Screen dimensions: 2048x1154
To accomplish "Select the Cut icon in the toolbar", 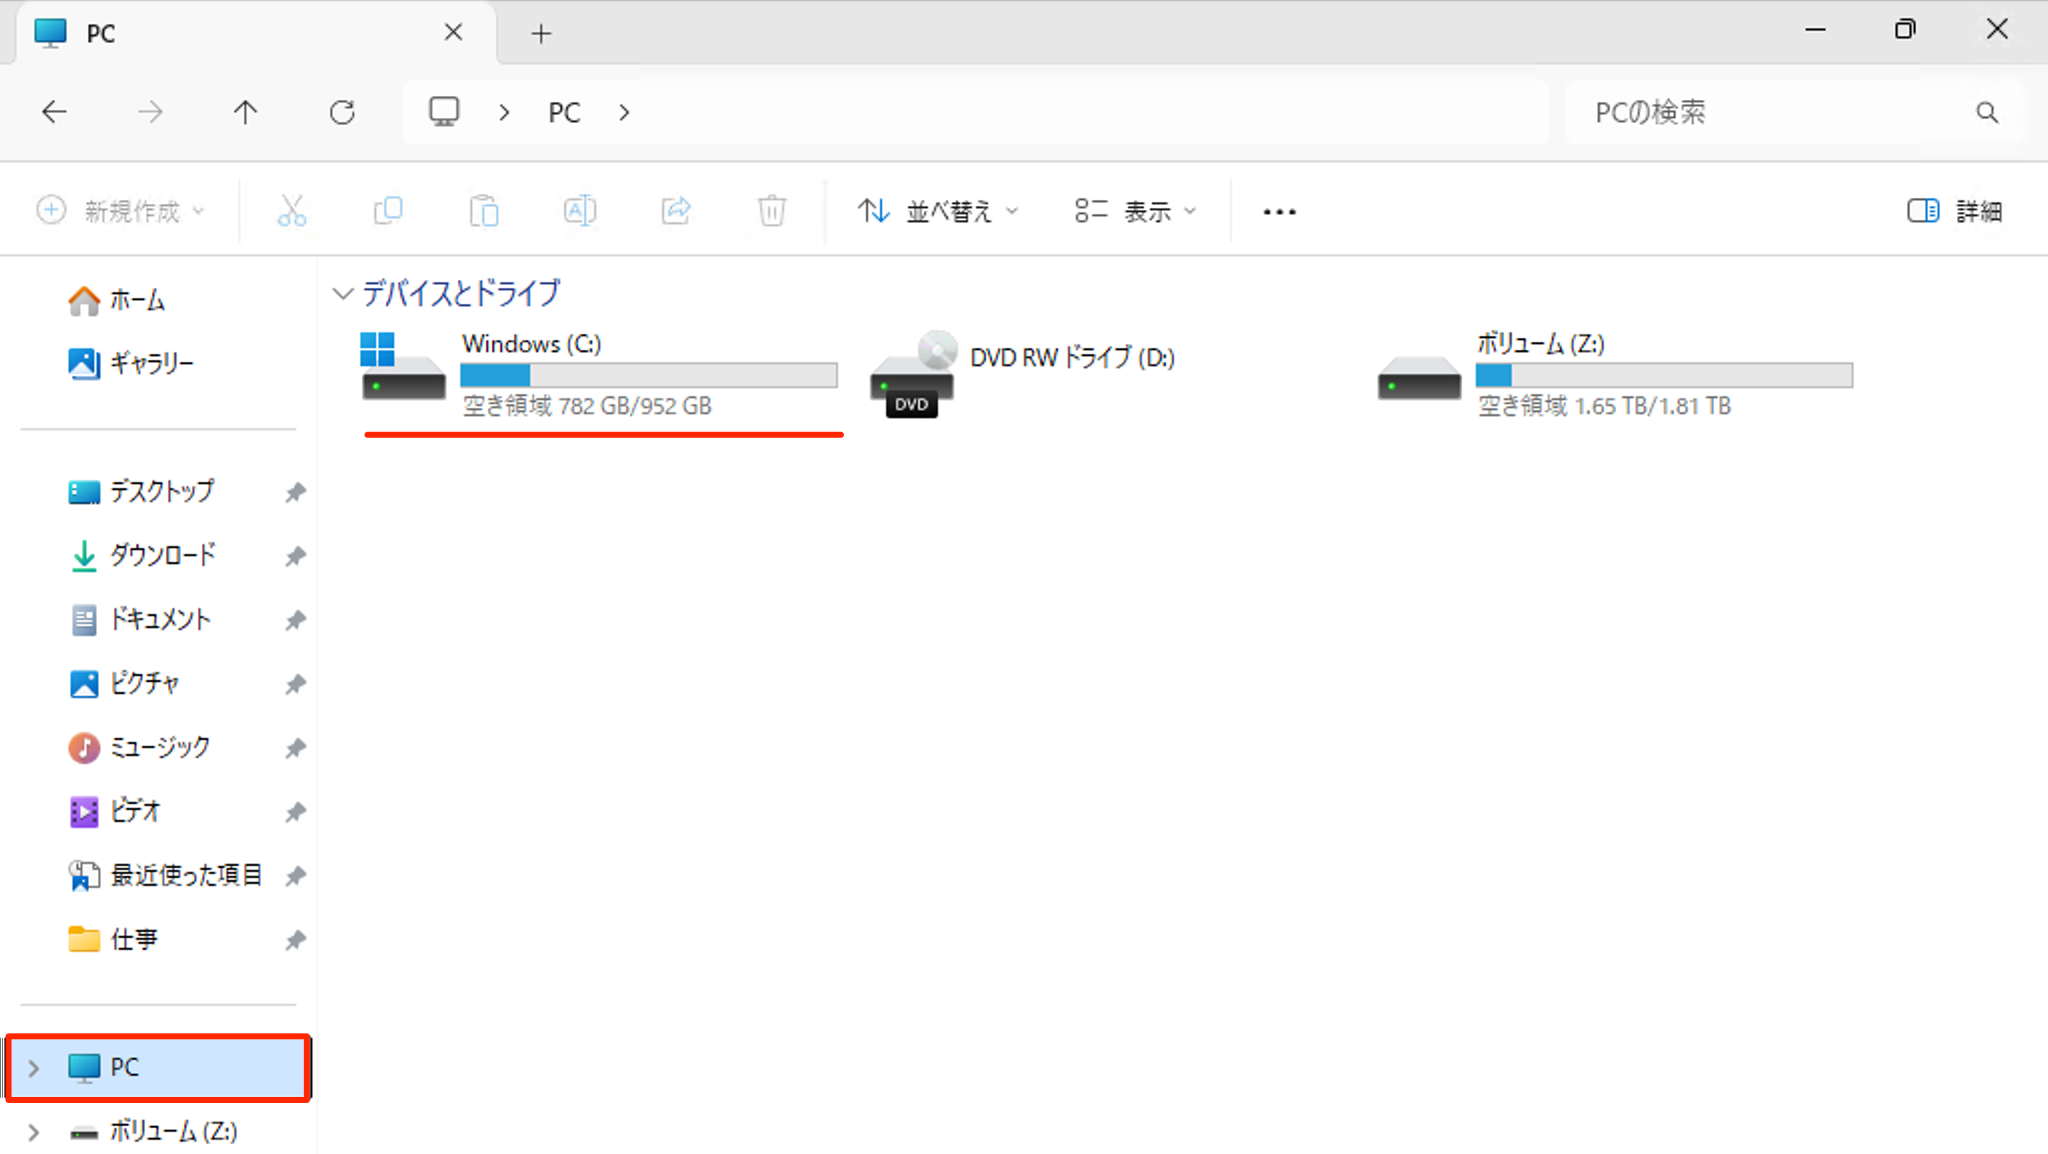I will [292, 210].
